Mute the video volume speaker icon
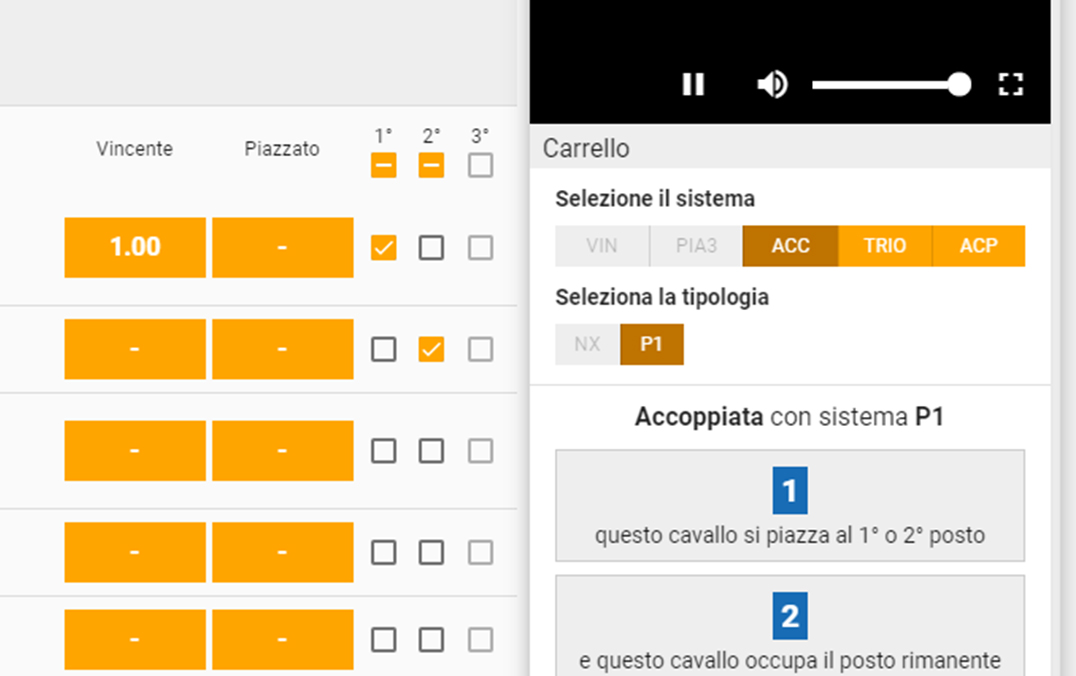 (773, 84)
